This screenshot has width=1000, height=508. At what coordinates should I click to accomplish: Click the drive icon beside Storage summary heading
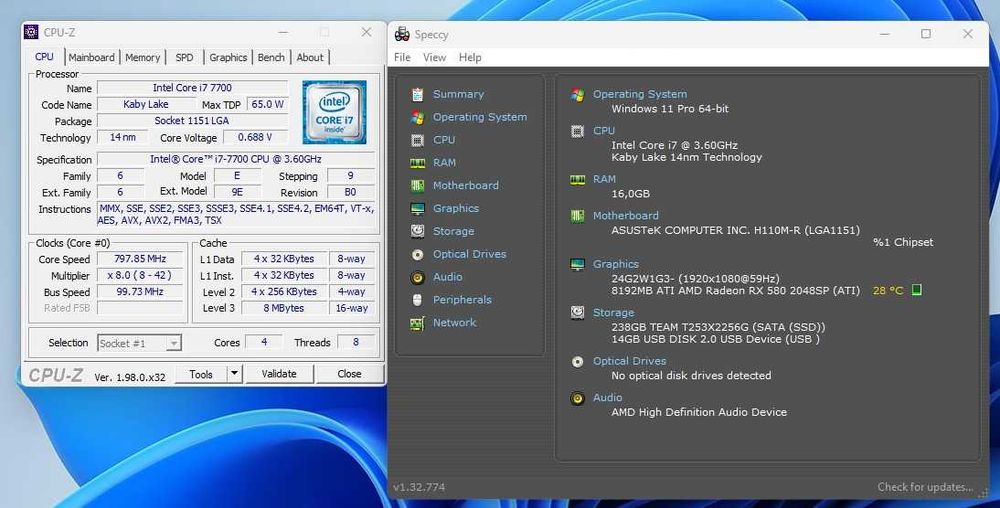click(x=578, y=313)
